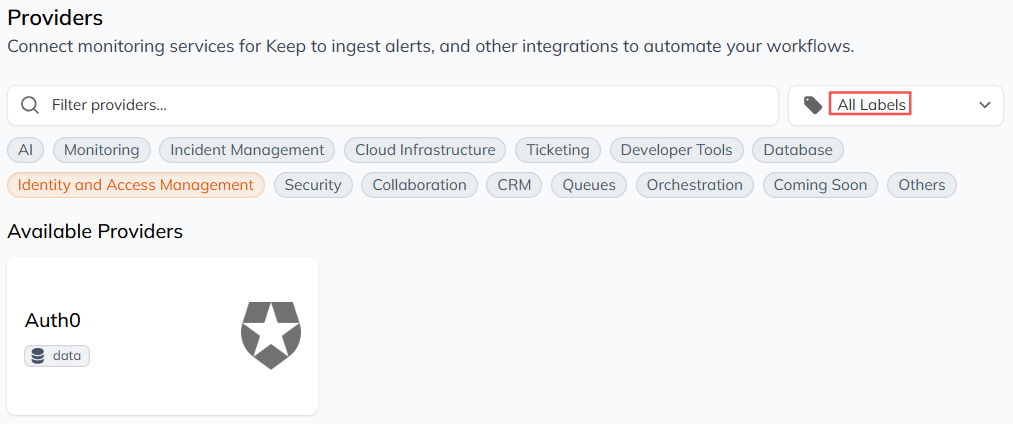This screenshot has height=424, width=1013.
Task: Filter by Developer Tools category
Action: tap(676, 150)
